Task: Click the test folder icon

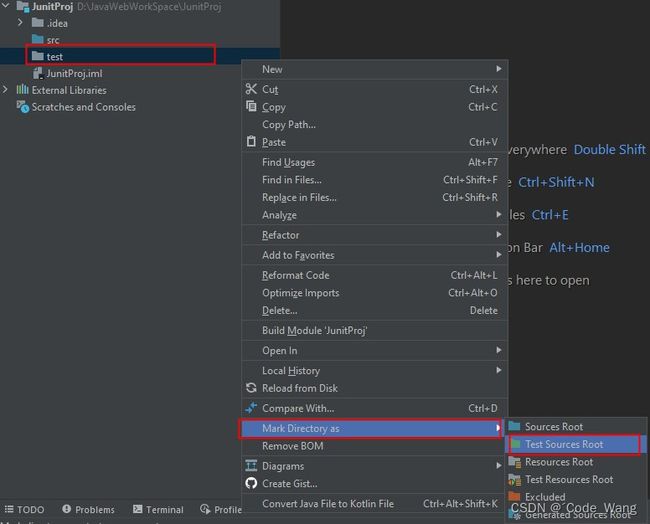Action: pos(38,56)
